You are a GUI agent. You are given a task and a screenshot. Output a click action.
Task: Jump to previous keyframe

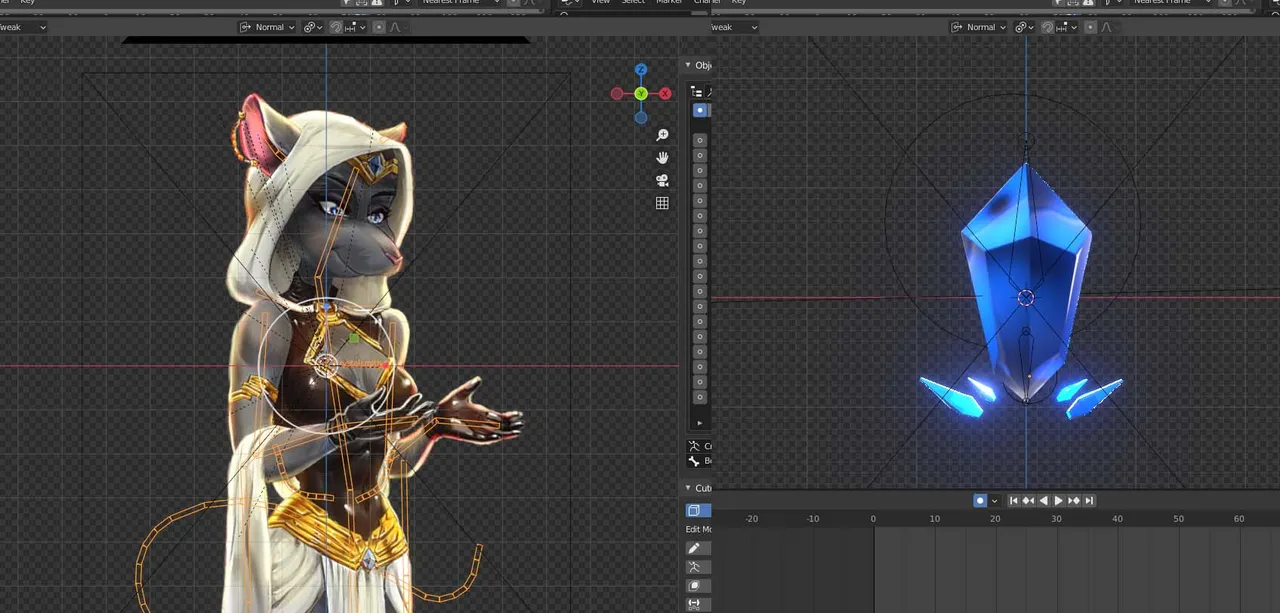pos(1029,500)
